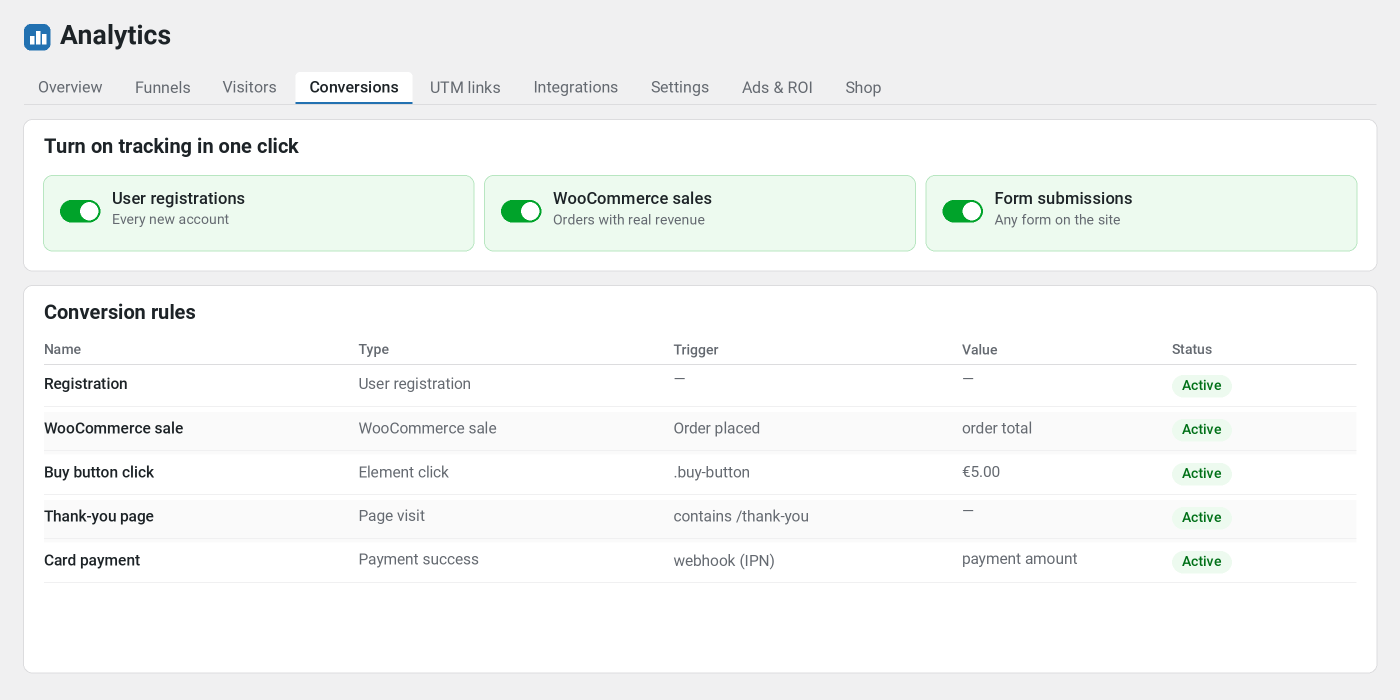Switch to the Funnels tab
This screenshot has height=700, width=1400.
pyautogui.click(x=163, y=87)
